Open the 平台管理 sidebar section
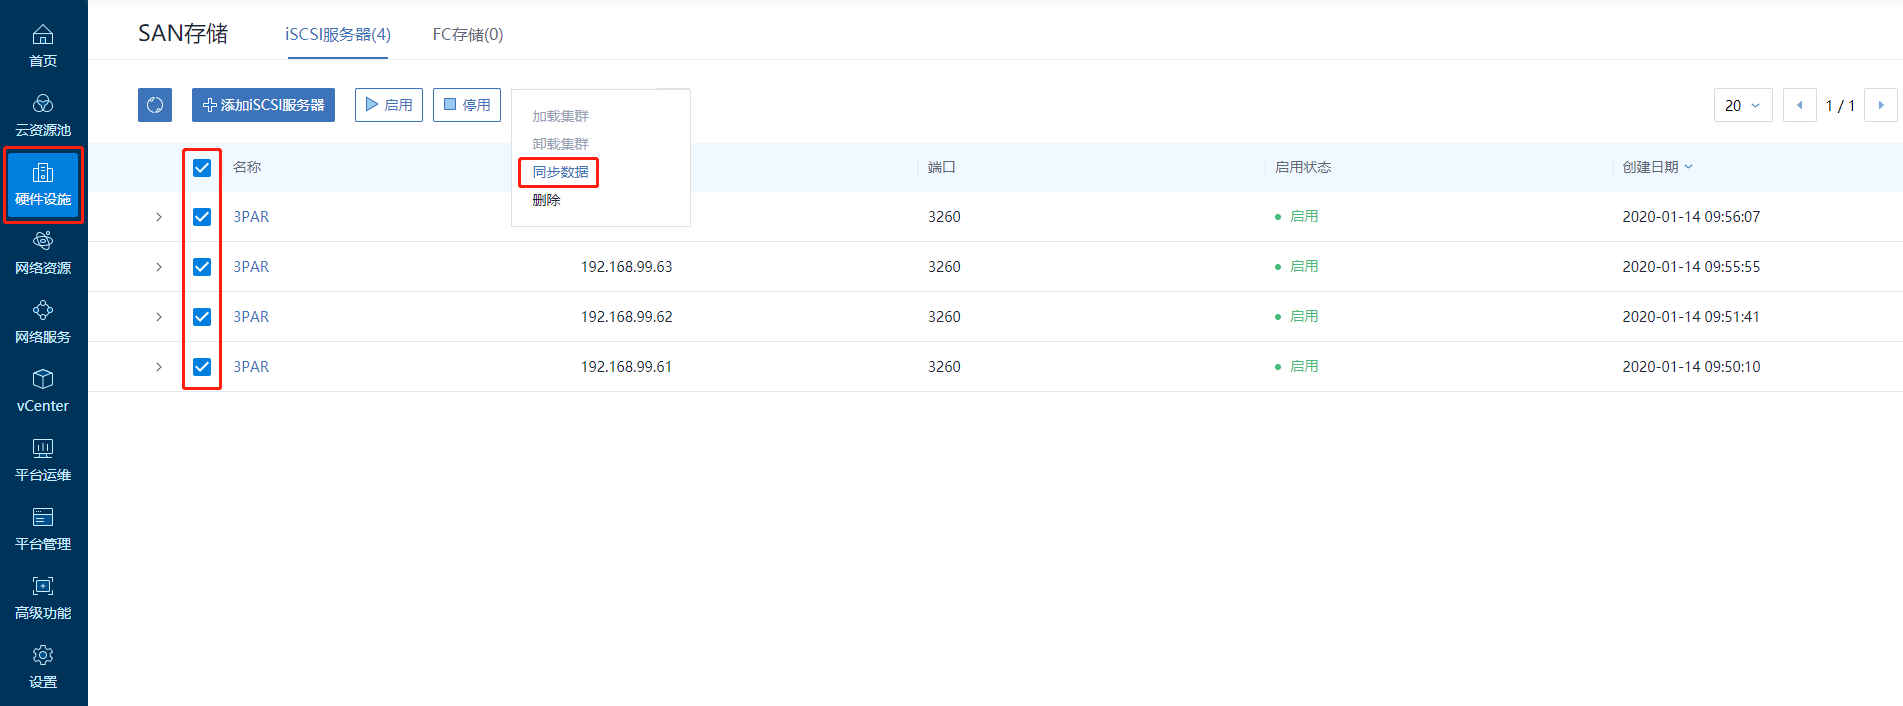The width and height of the screenshot is (1903, 706). click(x=43, y=530)
